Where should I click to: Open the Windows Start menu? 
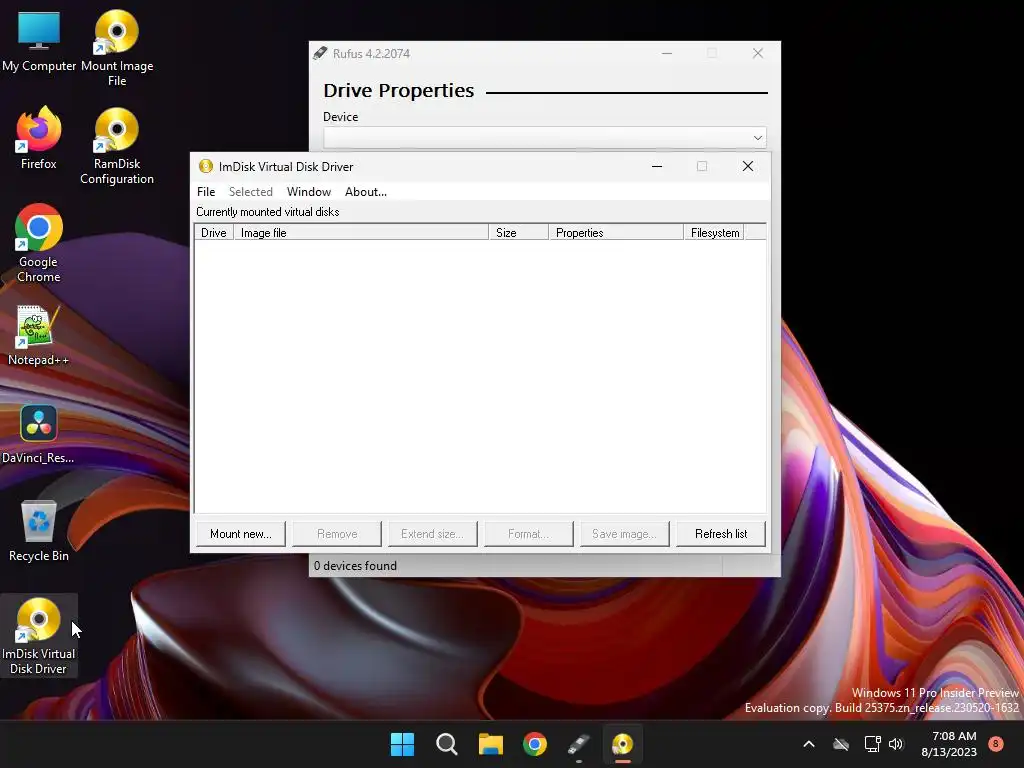pos(402,744)
